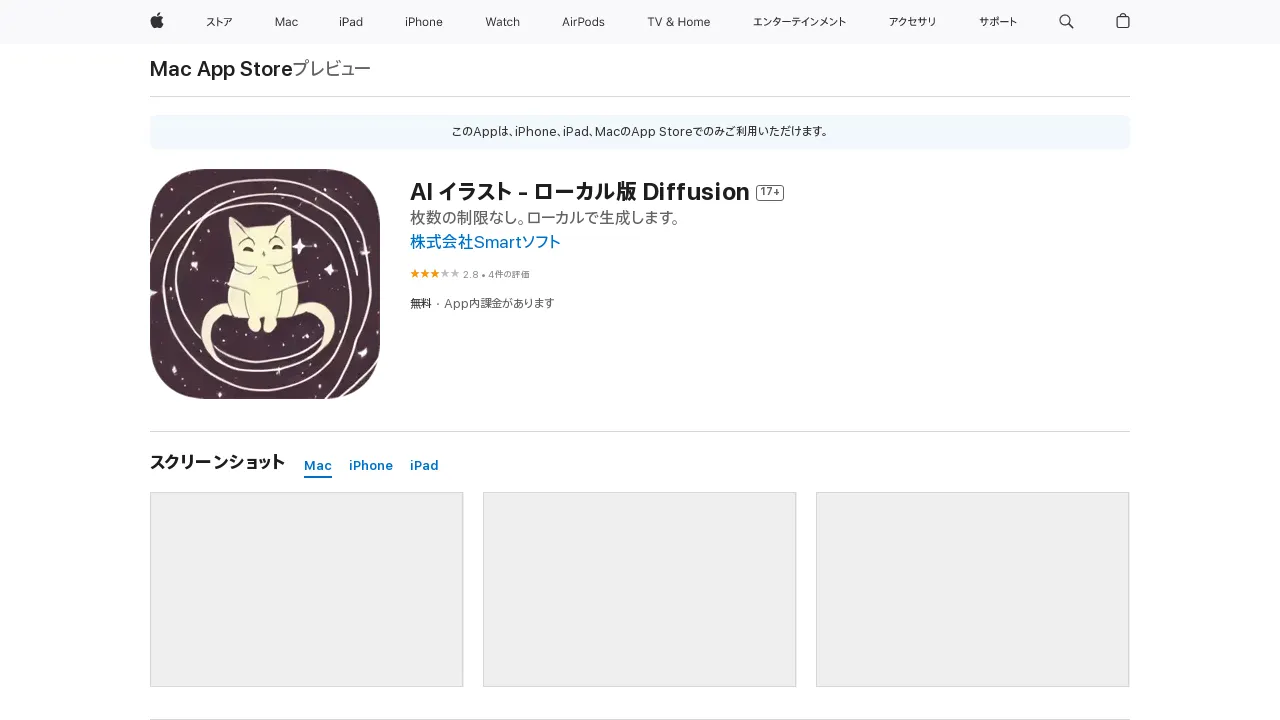Open the iPad navigation menu item
Image resolution: width=1280 pixels, height=720 pixels.
[x=351, y=22]
